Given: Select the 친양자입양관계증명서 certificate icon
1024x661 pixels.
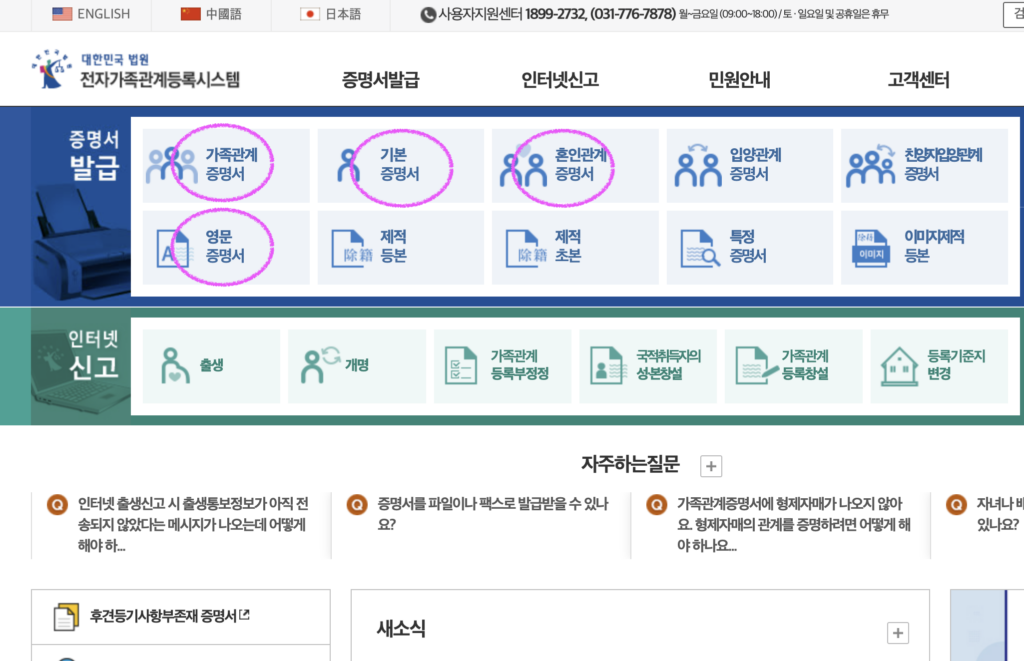Looking at the screenshot, I should click(925, 165).
